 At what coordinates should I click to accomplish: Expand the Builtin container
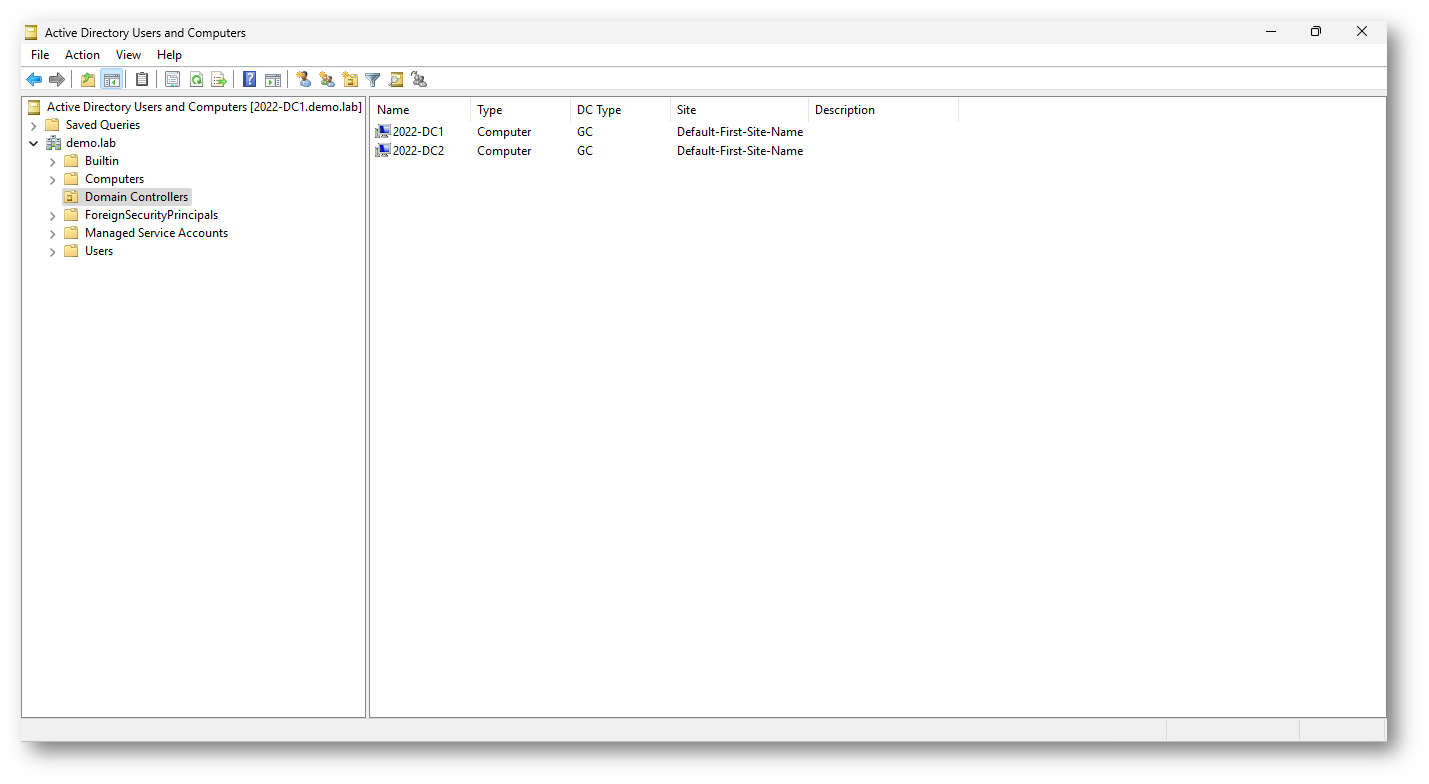pos(52,161)
